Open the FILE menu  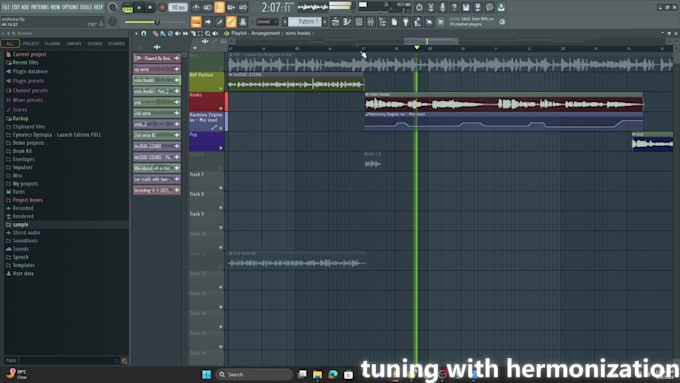click(6, 7)
